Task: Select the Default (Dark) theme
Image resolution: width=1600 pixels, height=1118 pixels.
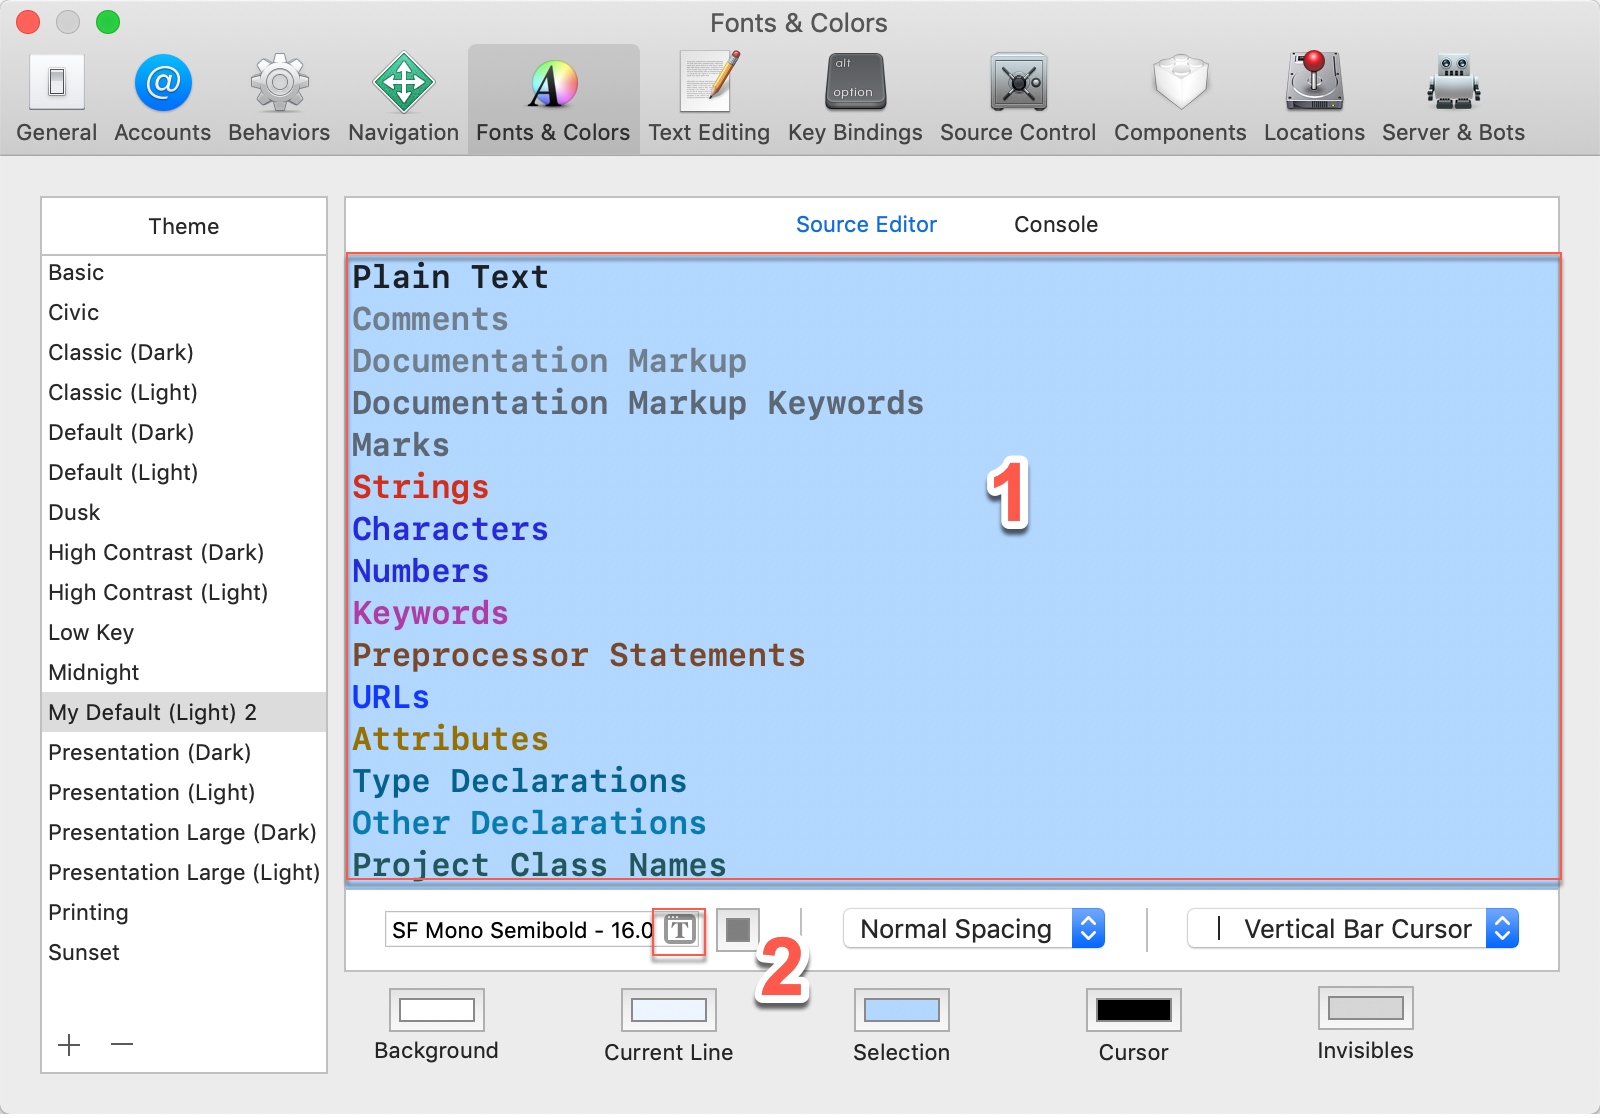Action: [184, 432]
